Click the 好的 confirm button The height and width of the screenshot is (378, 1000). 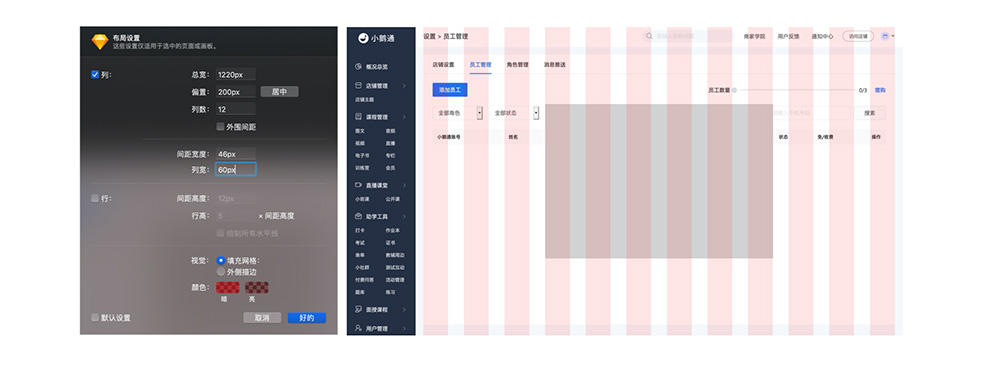(307, 317)
